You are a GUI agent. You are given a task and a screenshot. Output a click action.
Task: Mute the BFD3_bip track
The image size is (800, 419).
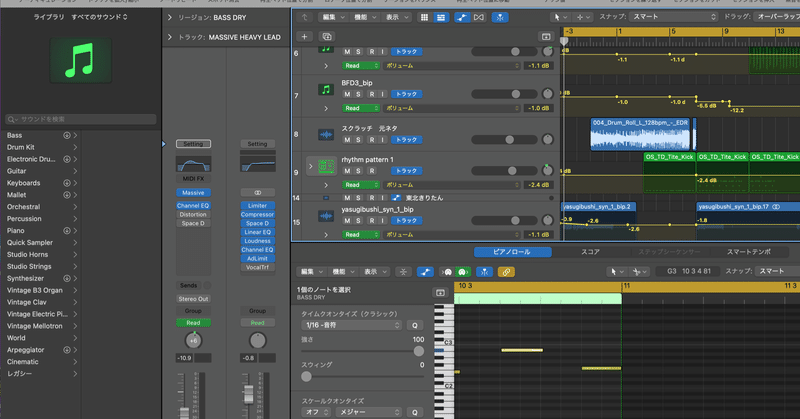pyautogui.click(x=347, y=94)
